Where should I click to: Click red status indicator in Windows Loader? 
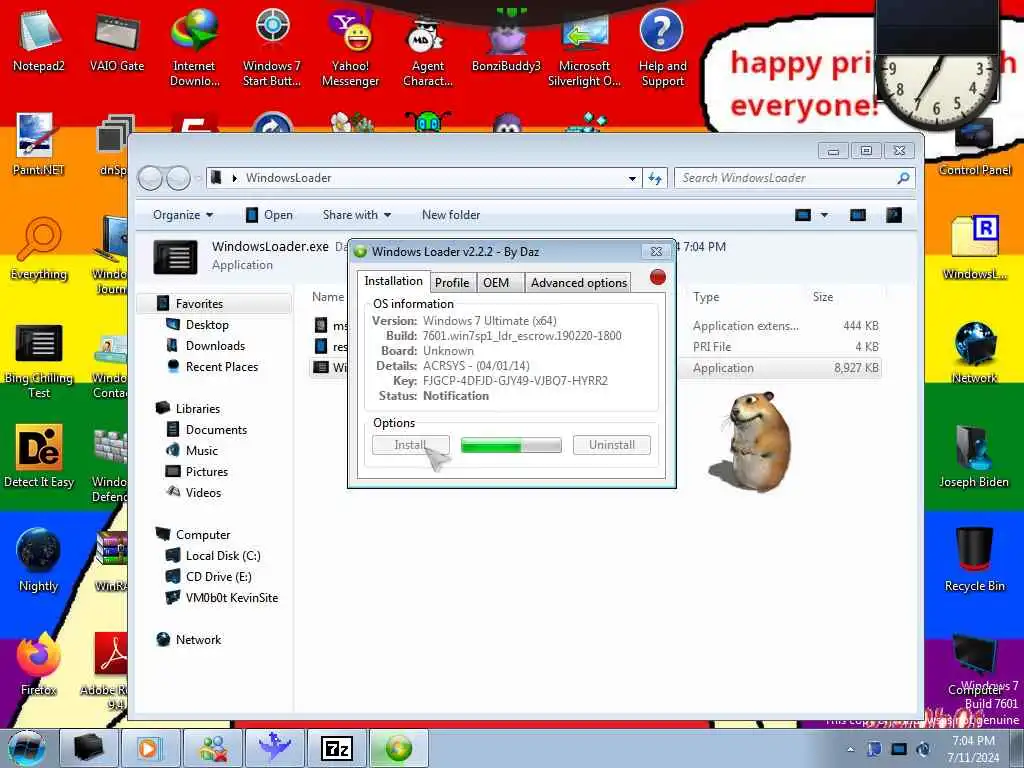pos(658,278)
